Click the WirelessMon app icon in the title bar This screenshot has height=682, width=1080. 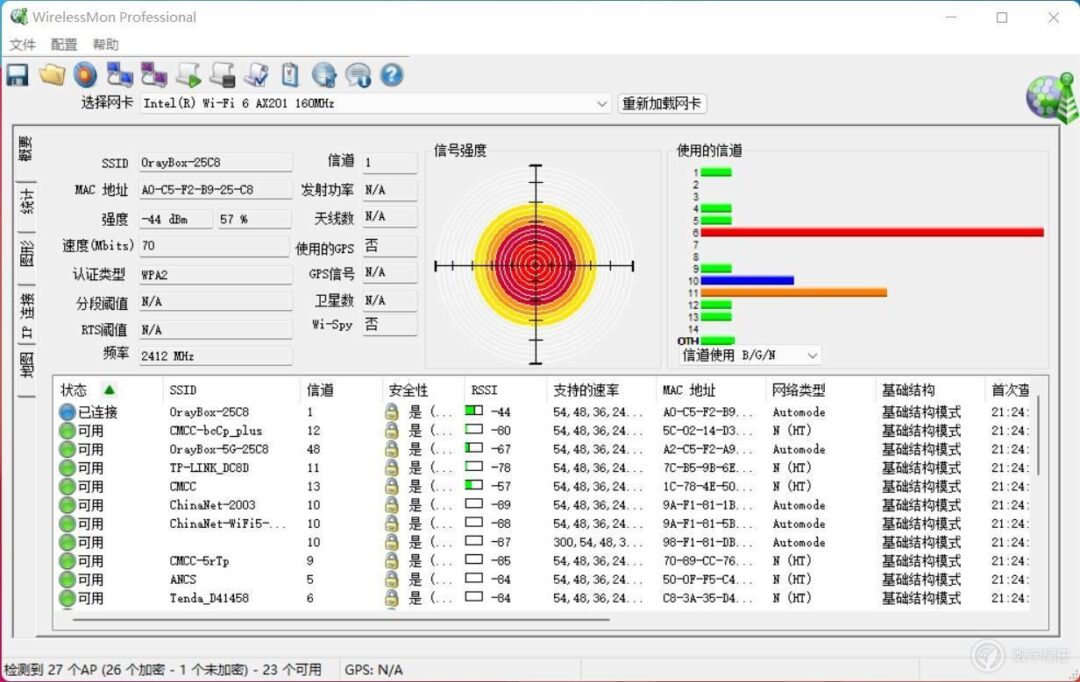pos(19,17)
